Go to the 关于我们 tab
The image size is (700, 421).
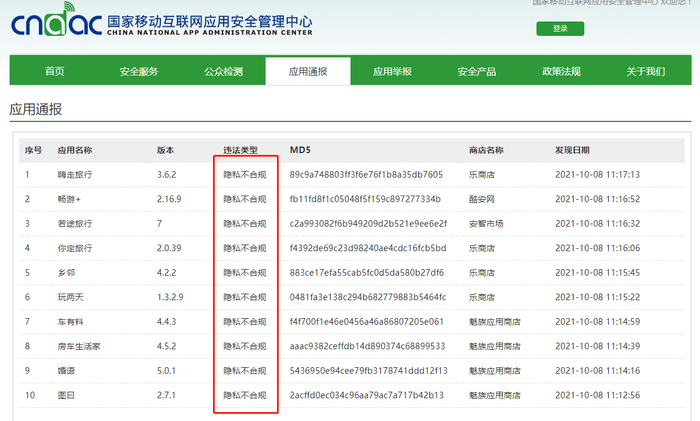click(646, 71)
